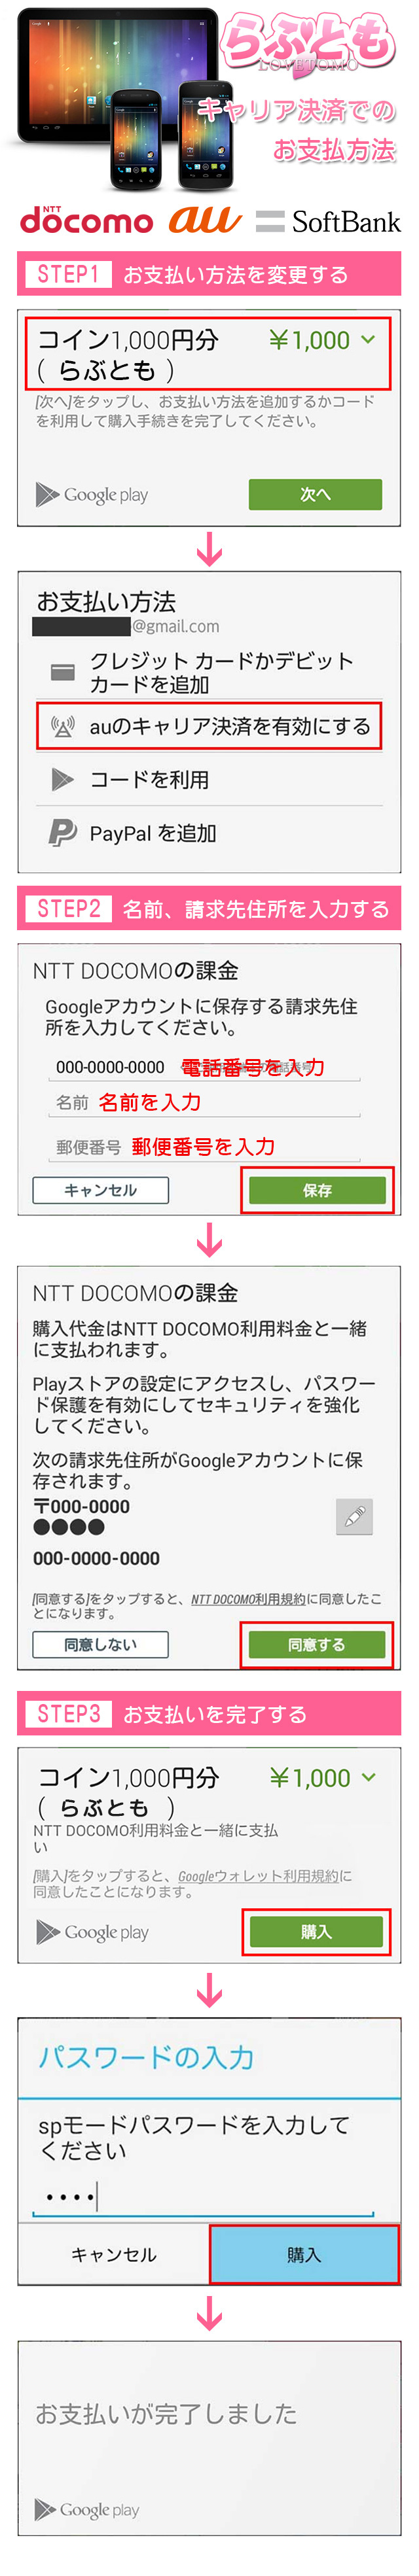Open the Googleウォレット利用規約 link
The image size is (419, 2576).
(259, 1876)
